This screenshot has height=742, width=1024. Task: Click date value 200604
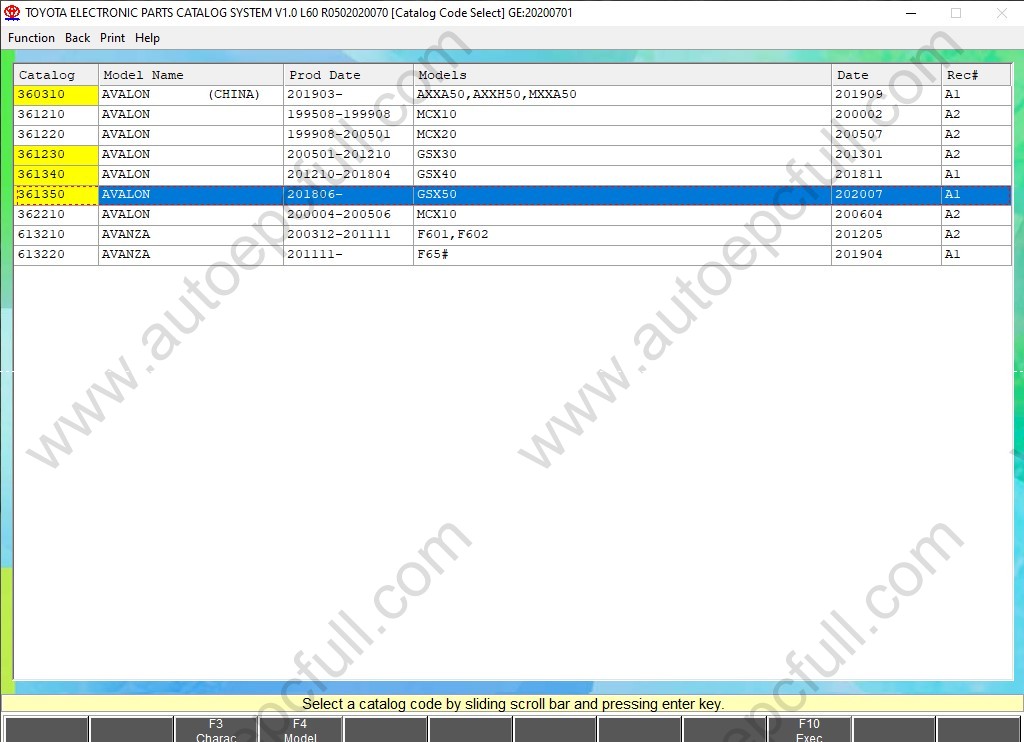click(x=886, y=214)
